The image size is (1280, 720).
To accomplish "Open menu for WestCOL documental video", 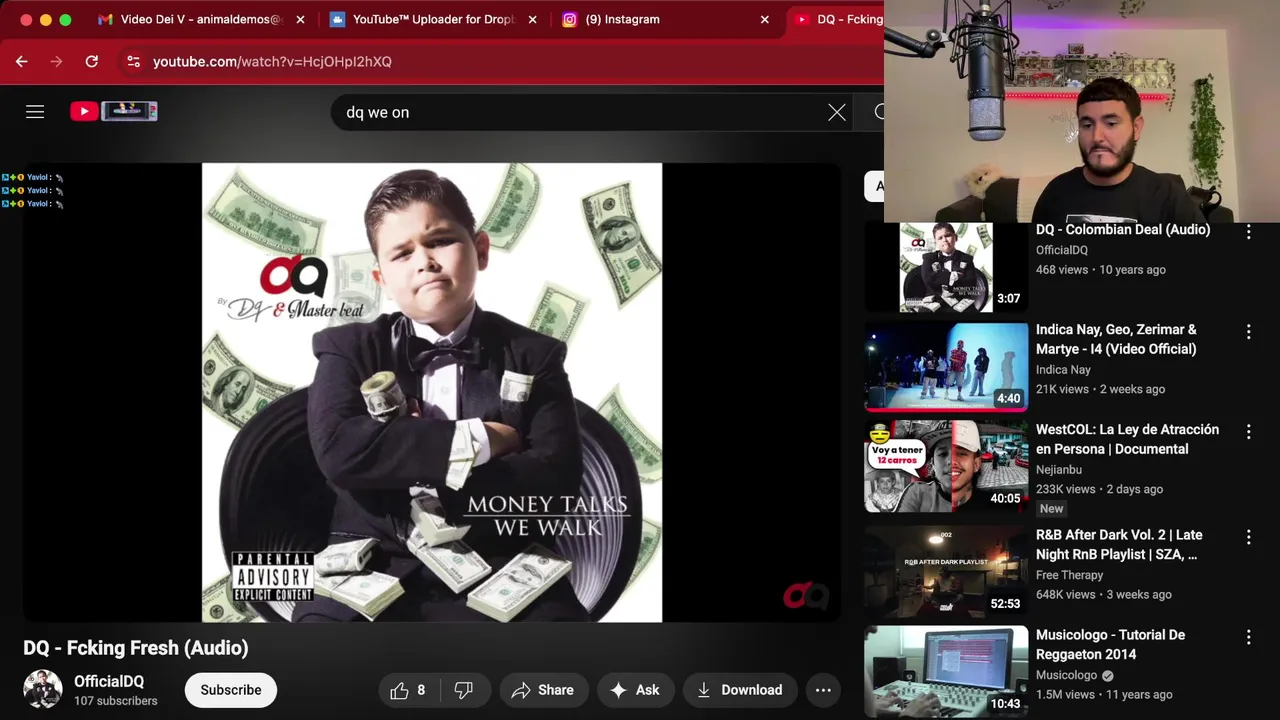I will point(1248,432).
